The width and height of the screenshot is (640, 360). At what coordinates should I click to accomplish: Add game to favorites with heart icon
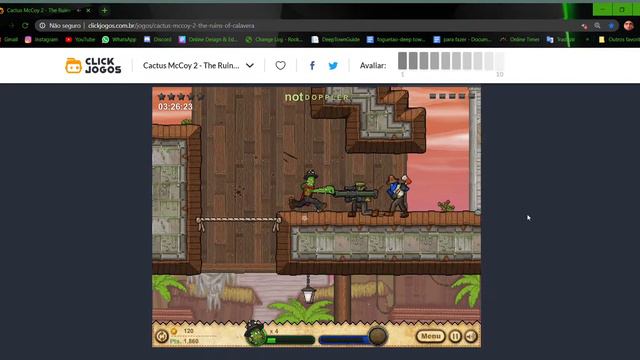(280, 65)
